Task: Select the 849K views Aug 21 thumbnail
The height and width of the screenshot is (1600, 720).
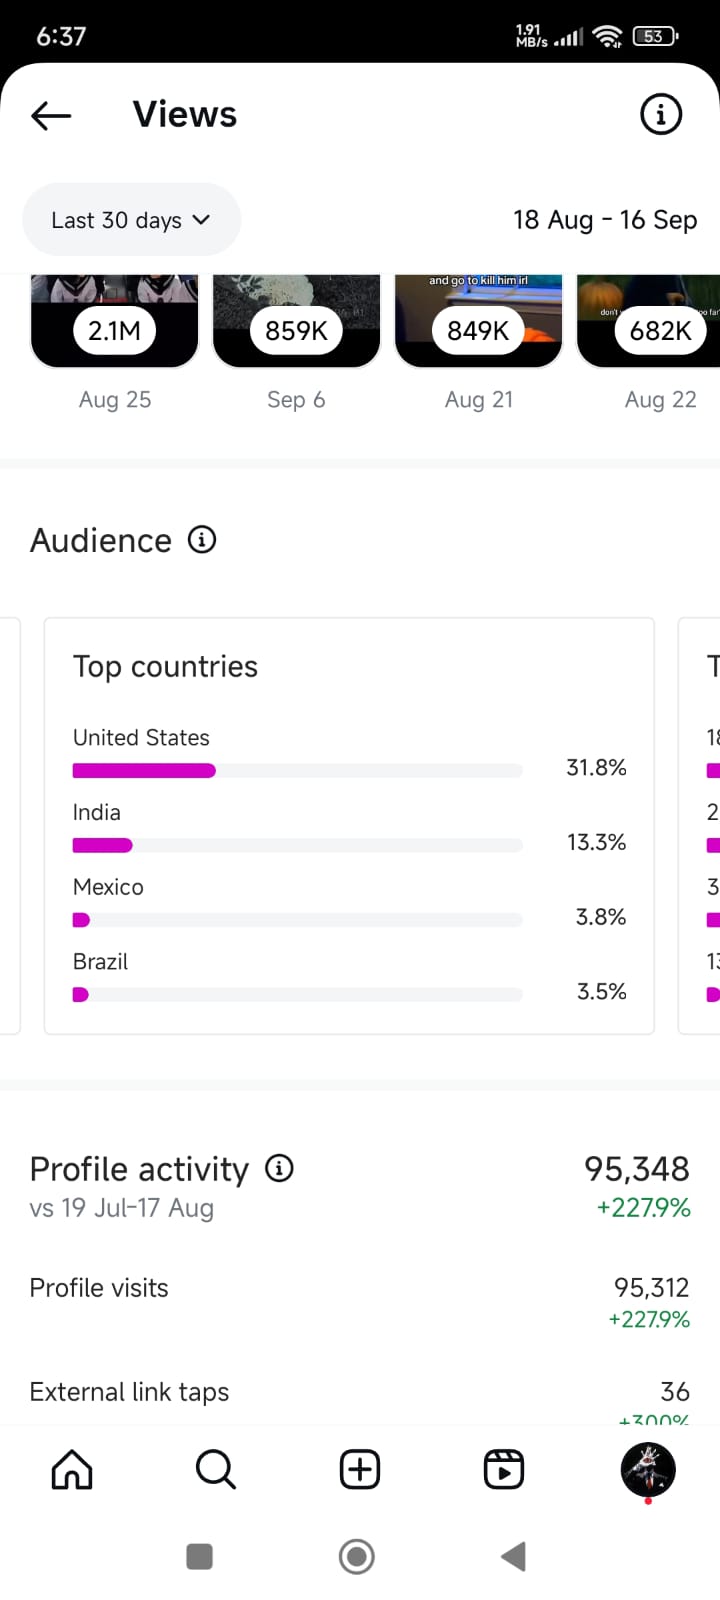Action: coord(479,322)
